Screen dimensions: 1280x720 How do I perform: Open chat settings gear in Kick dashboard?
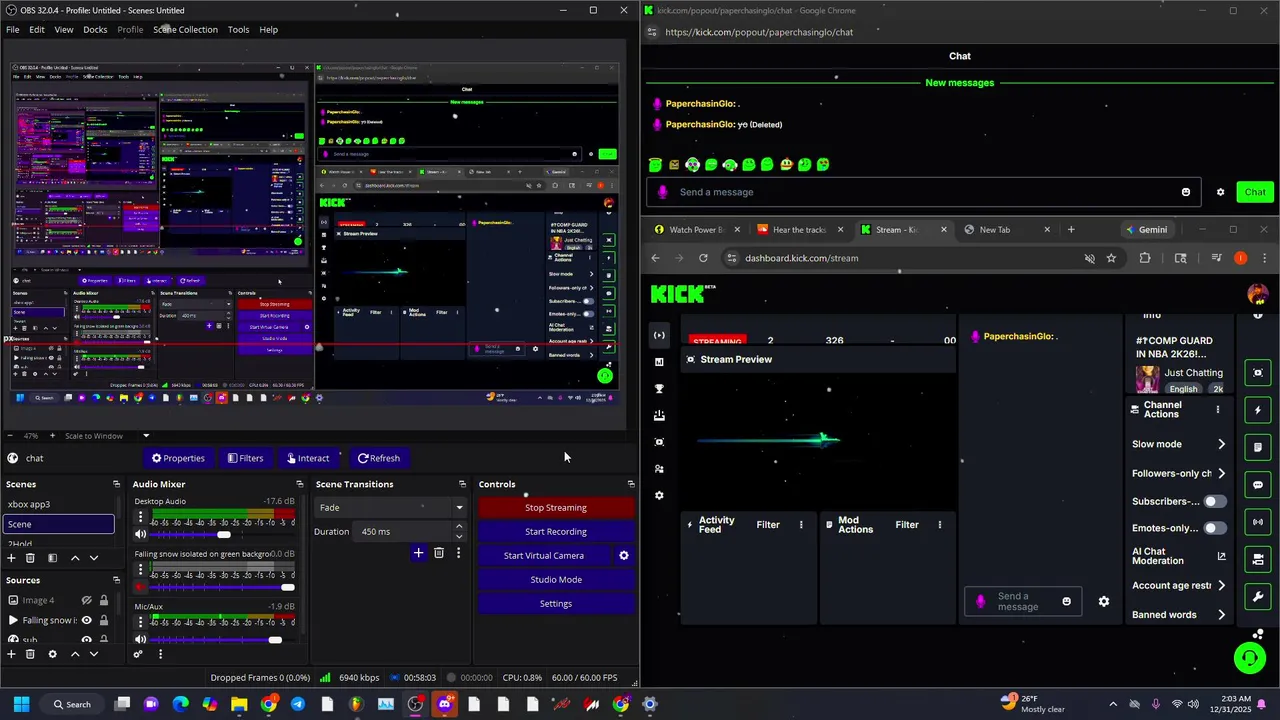[x=1104, y=601]
